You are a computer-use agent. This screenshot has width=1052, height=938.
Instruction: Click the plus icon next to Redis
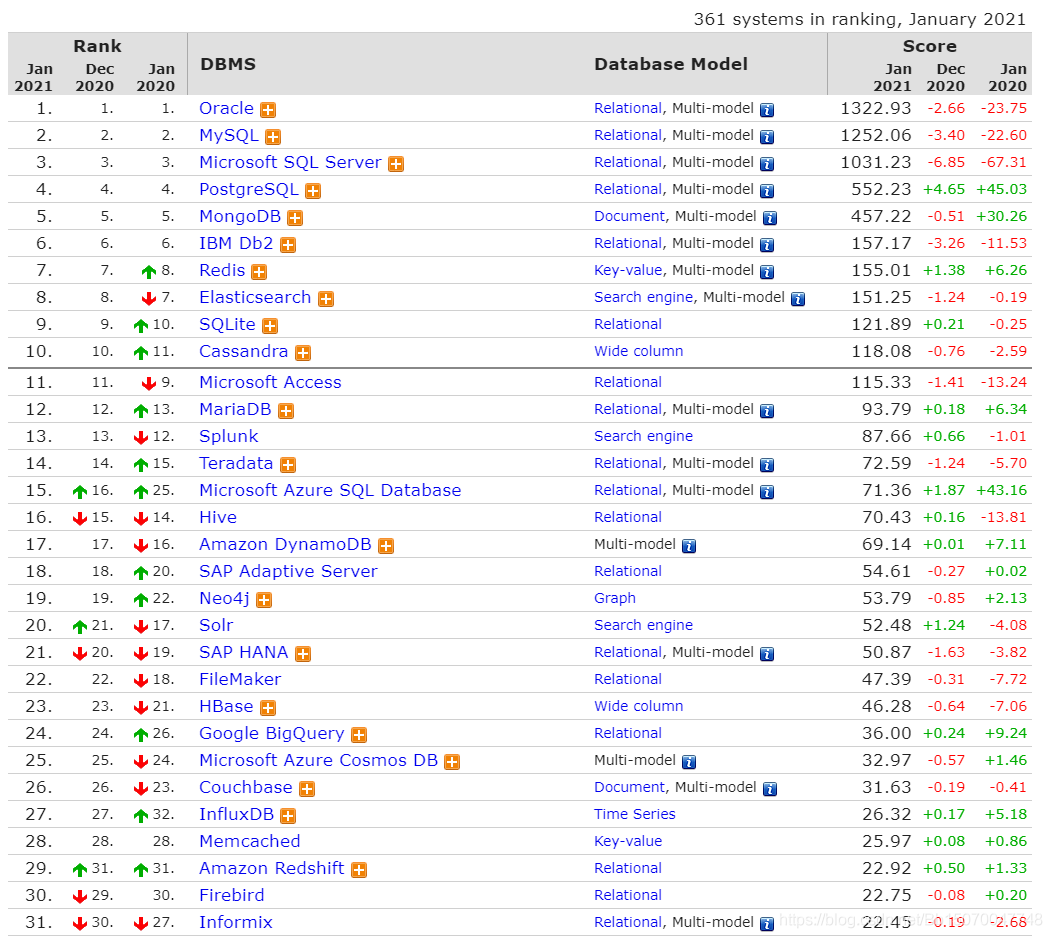[x=259, y=272]
